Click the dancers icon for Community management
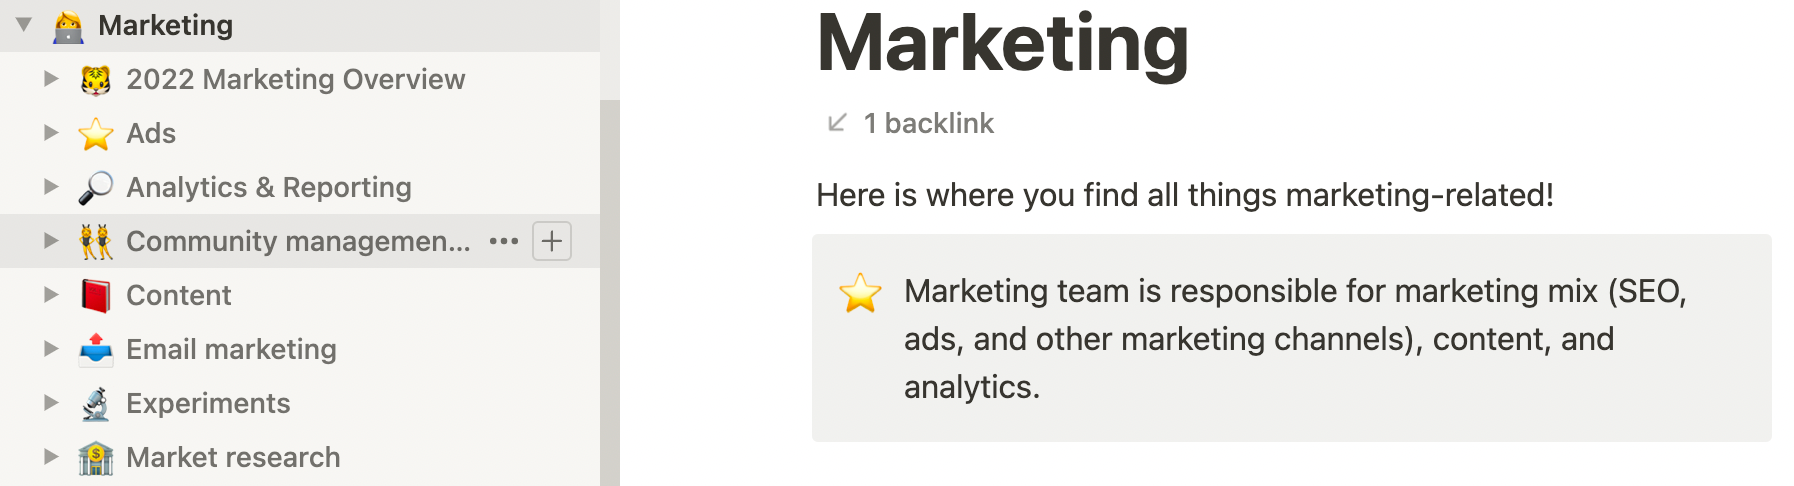 pyautogui.click(x=96, y=242)
